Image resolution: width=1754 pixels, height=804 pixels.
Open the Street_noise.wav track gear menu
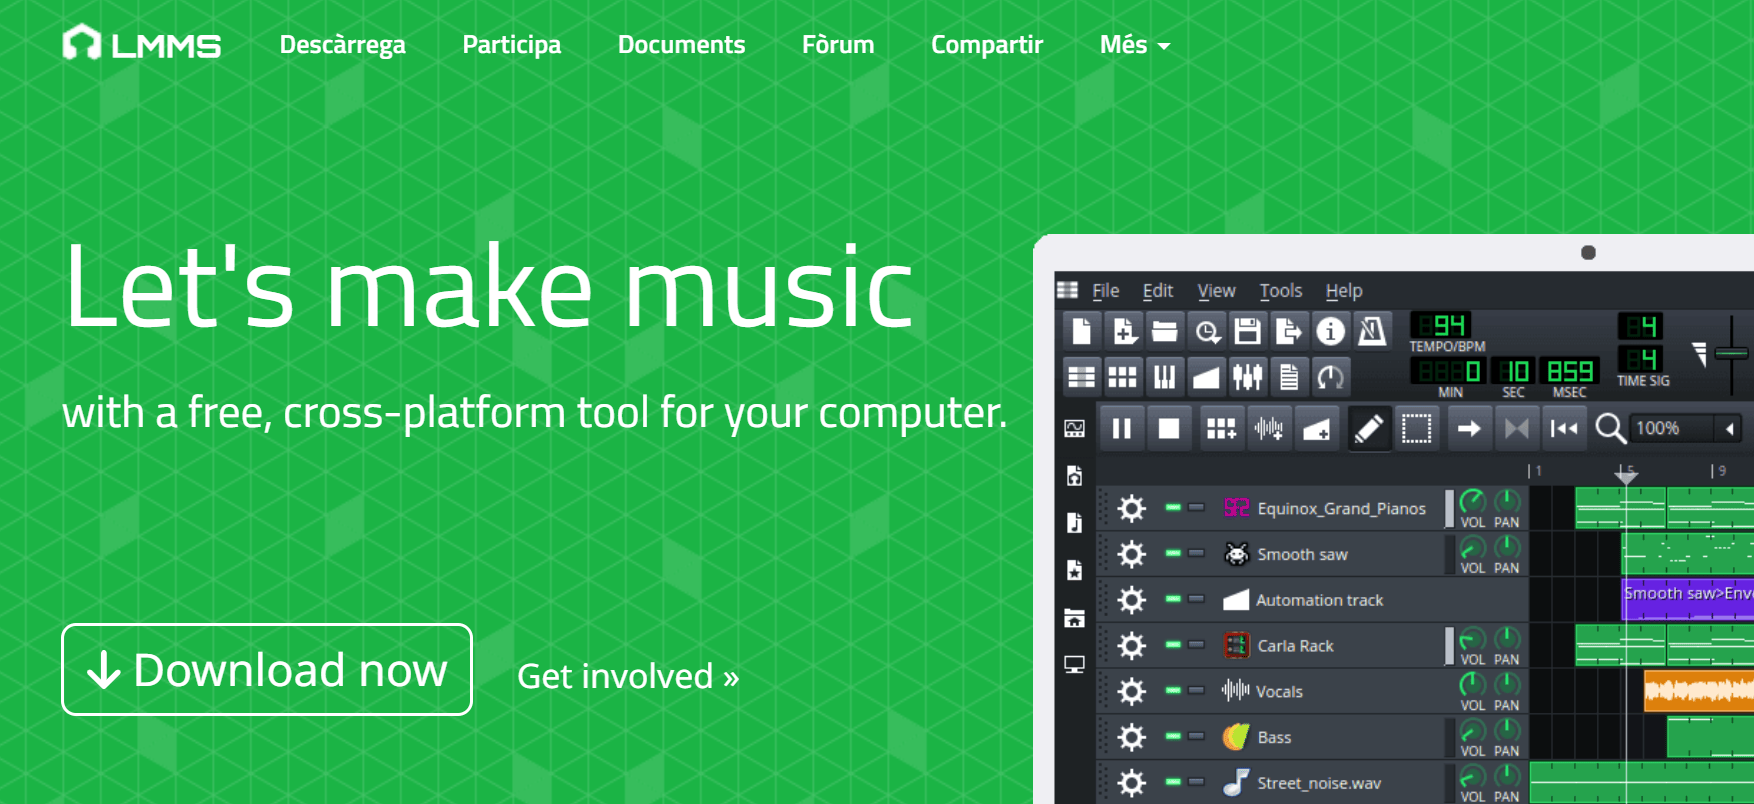(x=1131, y=782)
